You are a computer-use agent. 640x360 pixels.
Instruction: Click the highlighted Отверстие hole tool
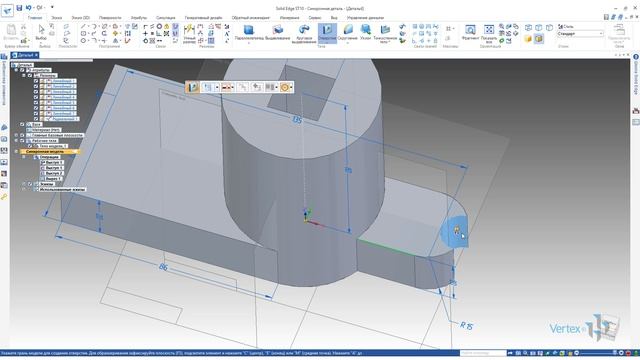click(327, 33)
